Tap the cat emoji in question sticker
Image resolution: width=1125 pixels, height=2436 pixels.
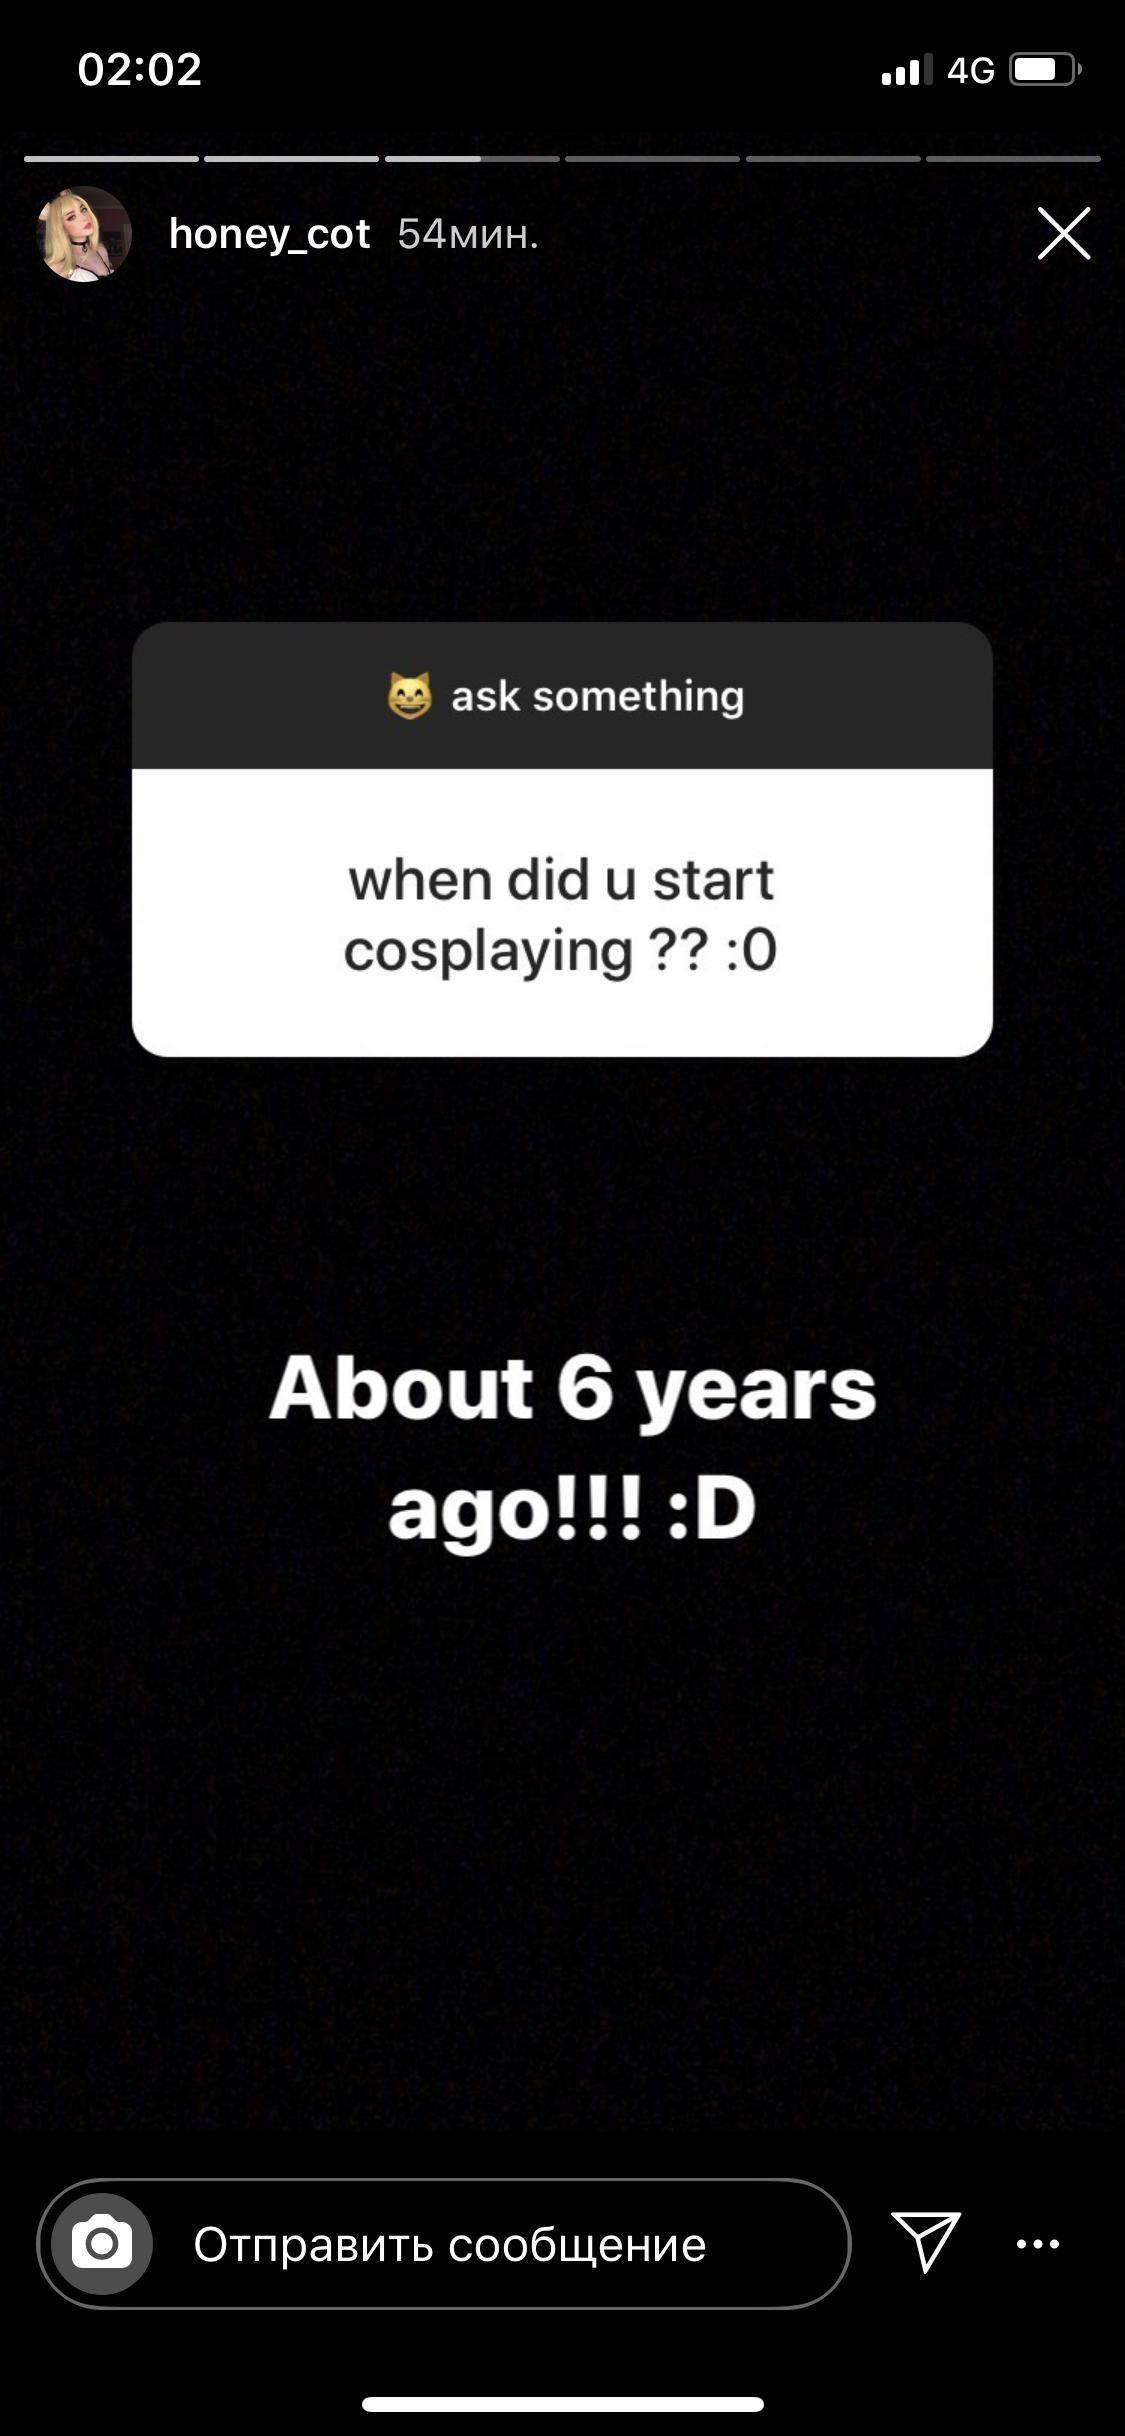[x=410, y=696]
